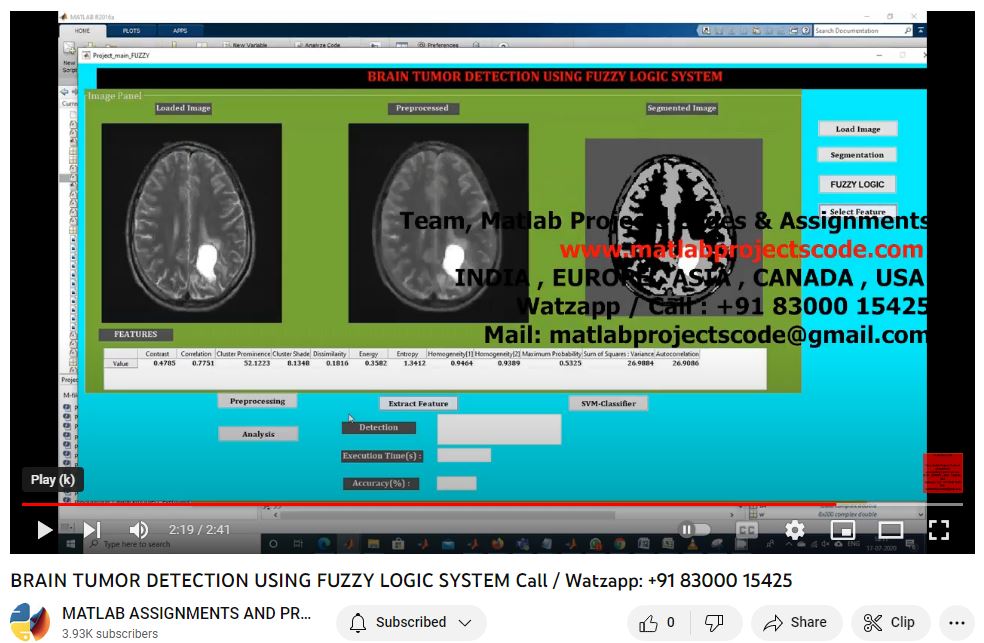Click the channel watermark on the video
984x643 pixels.
point(942,472)
